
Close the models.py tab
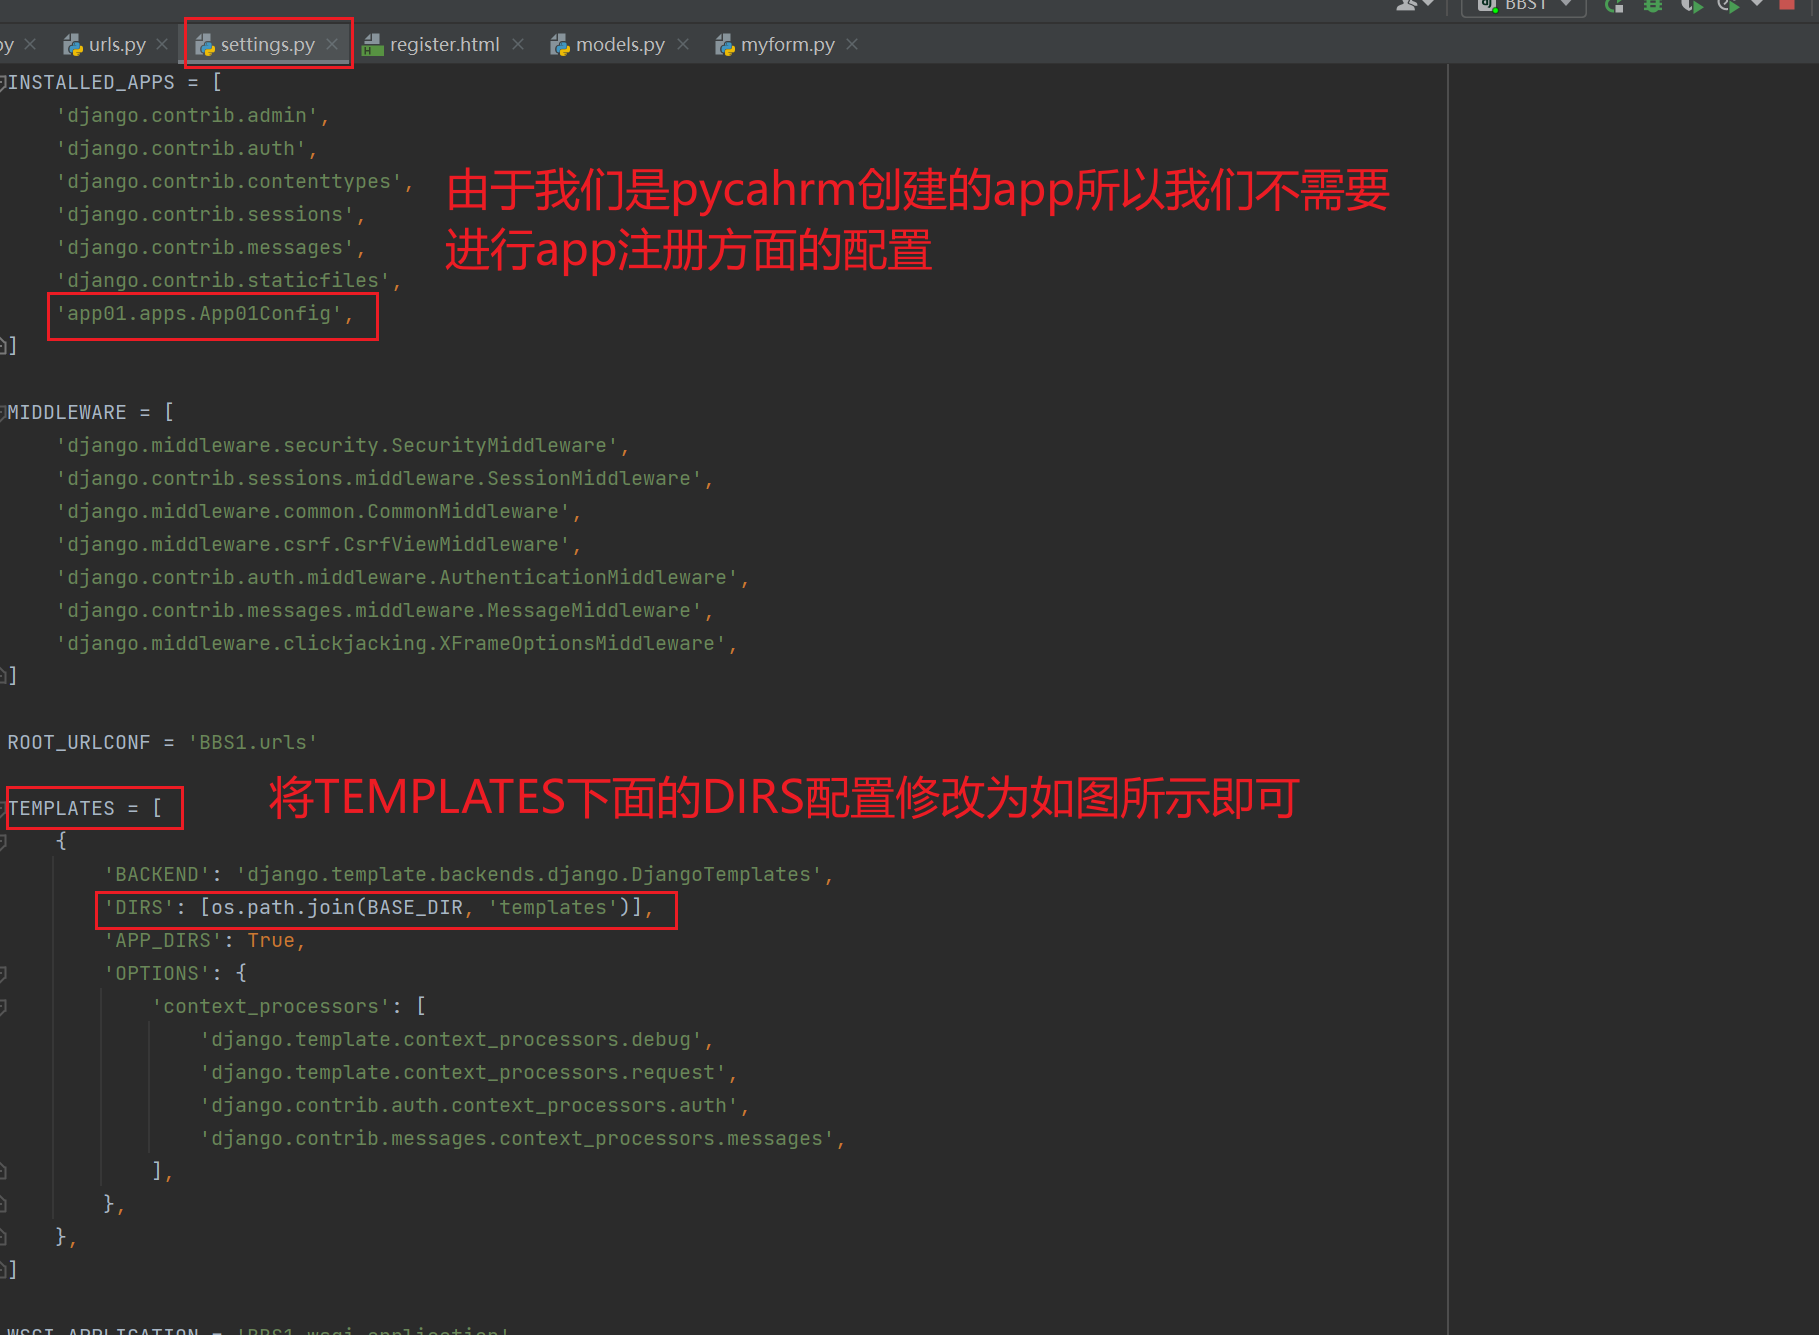coord(683,45)
